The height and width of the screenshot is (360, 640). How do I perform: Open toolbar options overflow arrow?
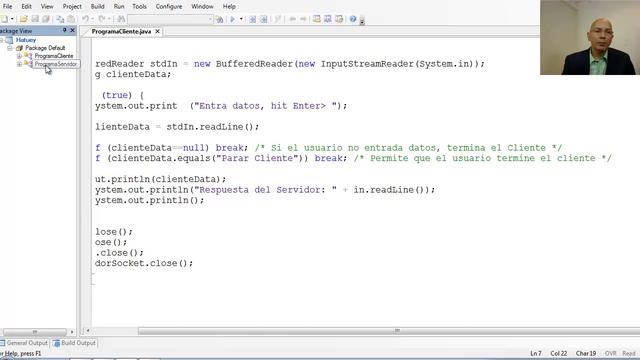[362, 21]
